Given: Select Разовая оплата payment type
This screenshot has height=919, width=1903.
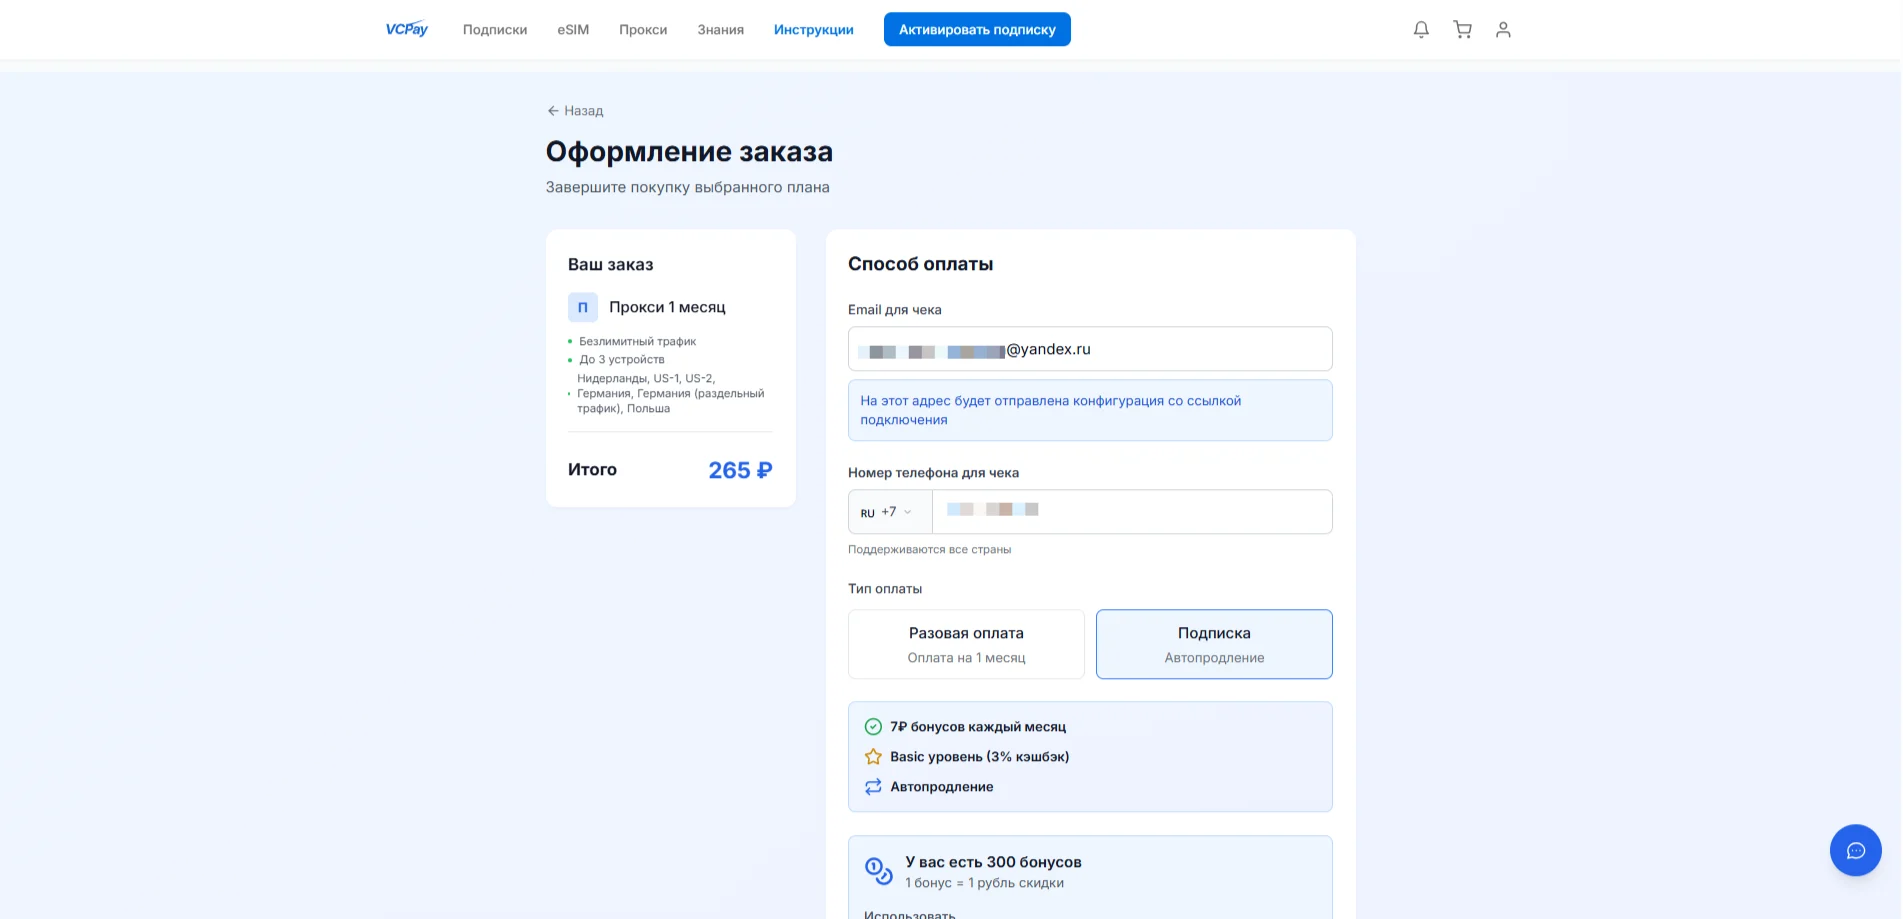Looking at the screenshot, I should point(966,644).
